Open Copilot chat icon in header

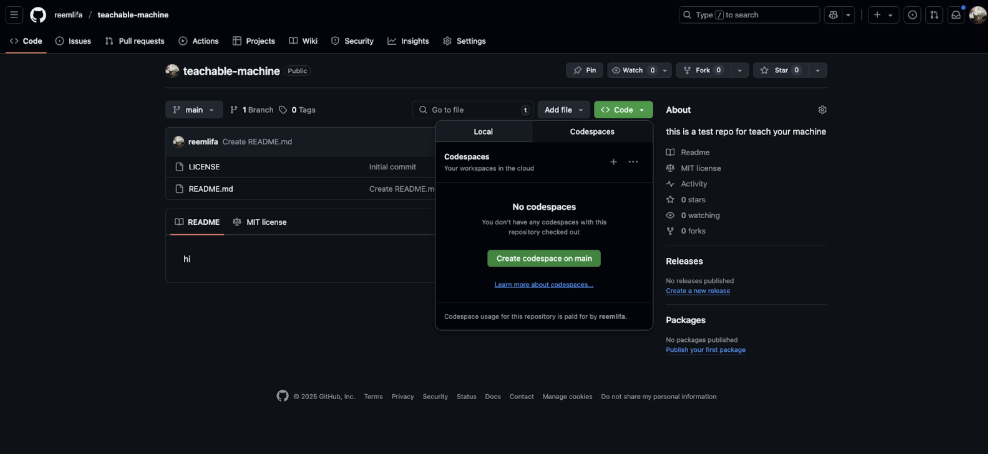[x=834, y=15]
